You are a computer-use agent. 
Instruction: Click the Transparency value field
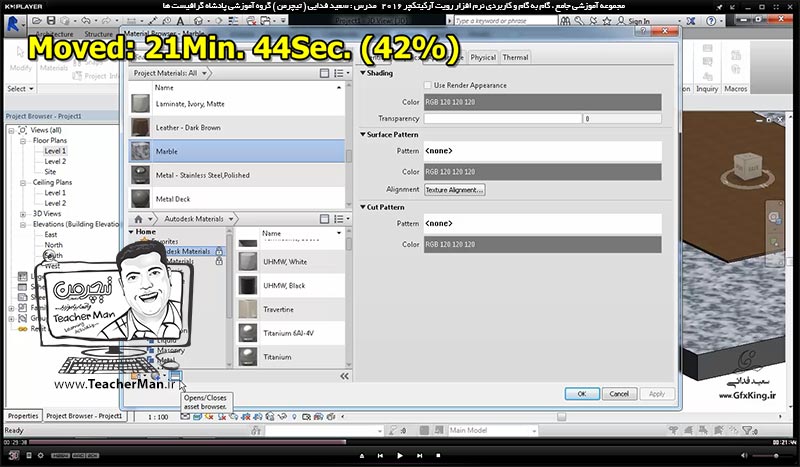[622, 118]
